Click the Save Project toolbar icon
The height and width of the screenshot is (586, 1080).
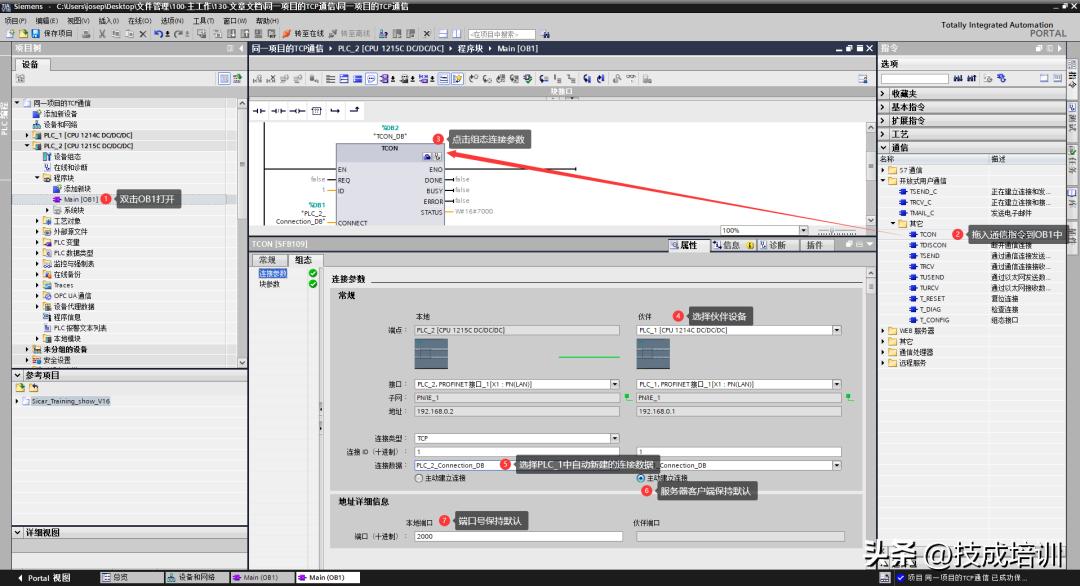point(36,33)
